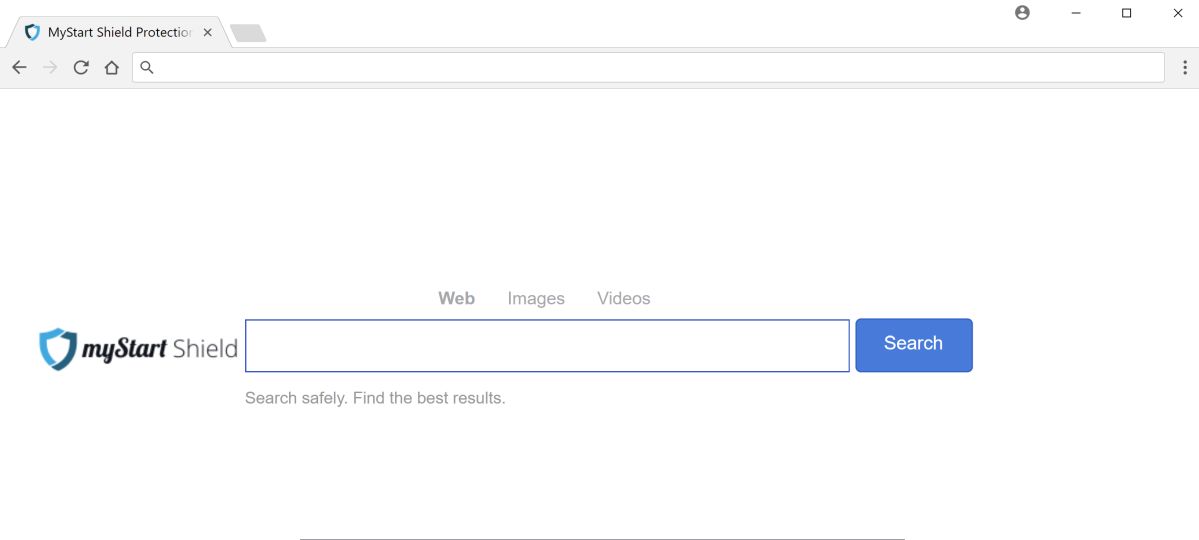This screenshot has height=540, width=1199.
Task: Open a new browser tab
Action: pyautogui.click(x=248, y=33)
